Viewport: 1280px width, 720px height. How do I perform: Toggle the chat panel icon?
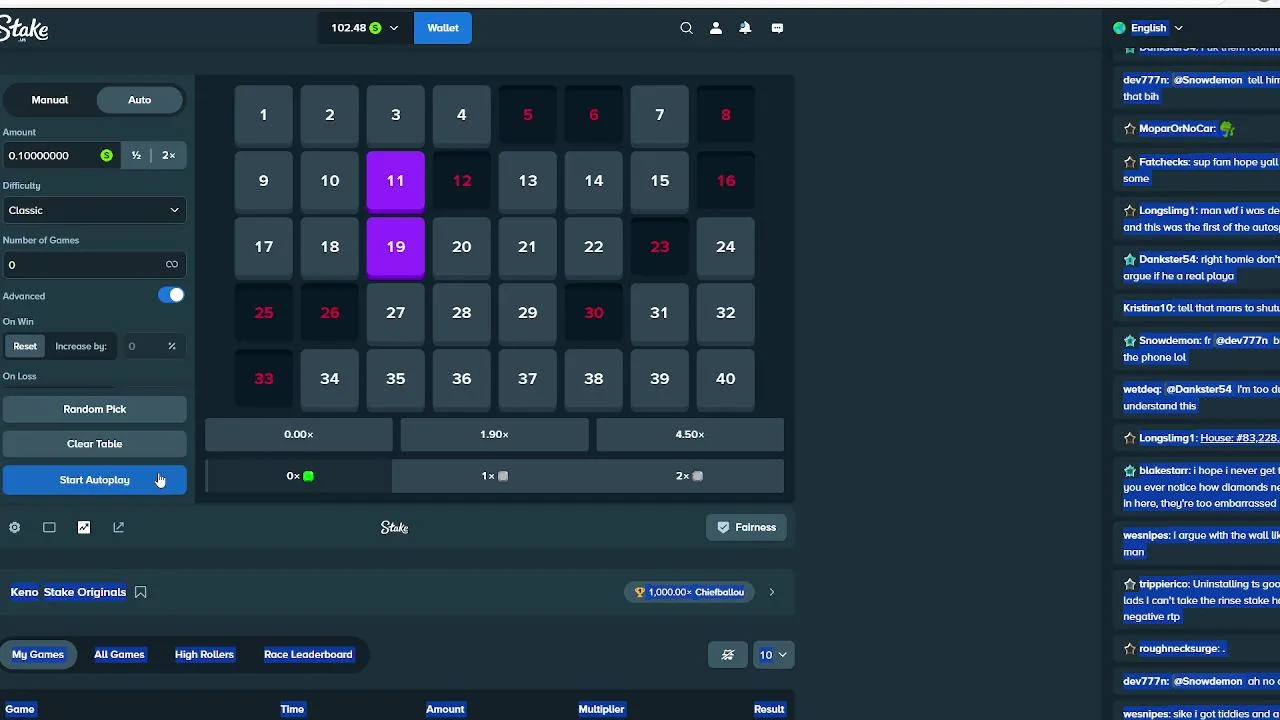tap(777, 28)
